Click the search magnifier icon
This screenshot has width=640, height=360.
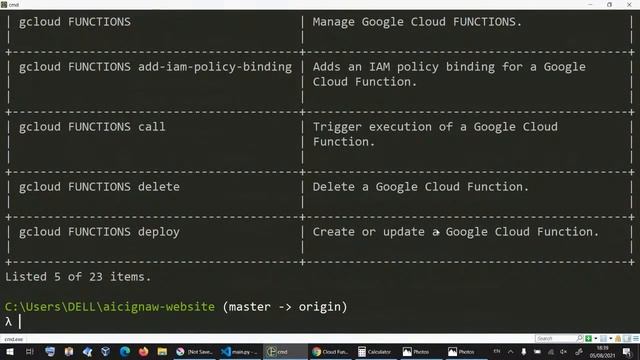tap(579, 338)
